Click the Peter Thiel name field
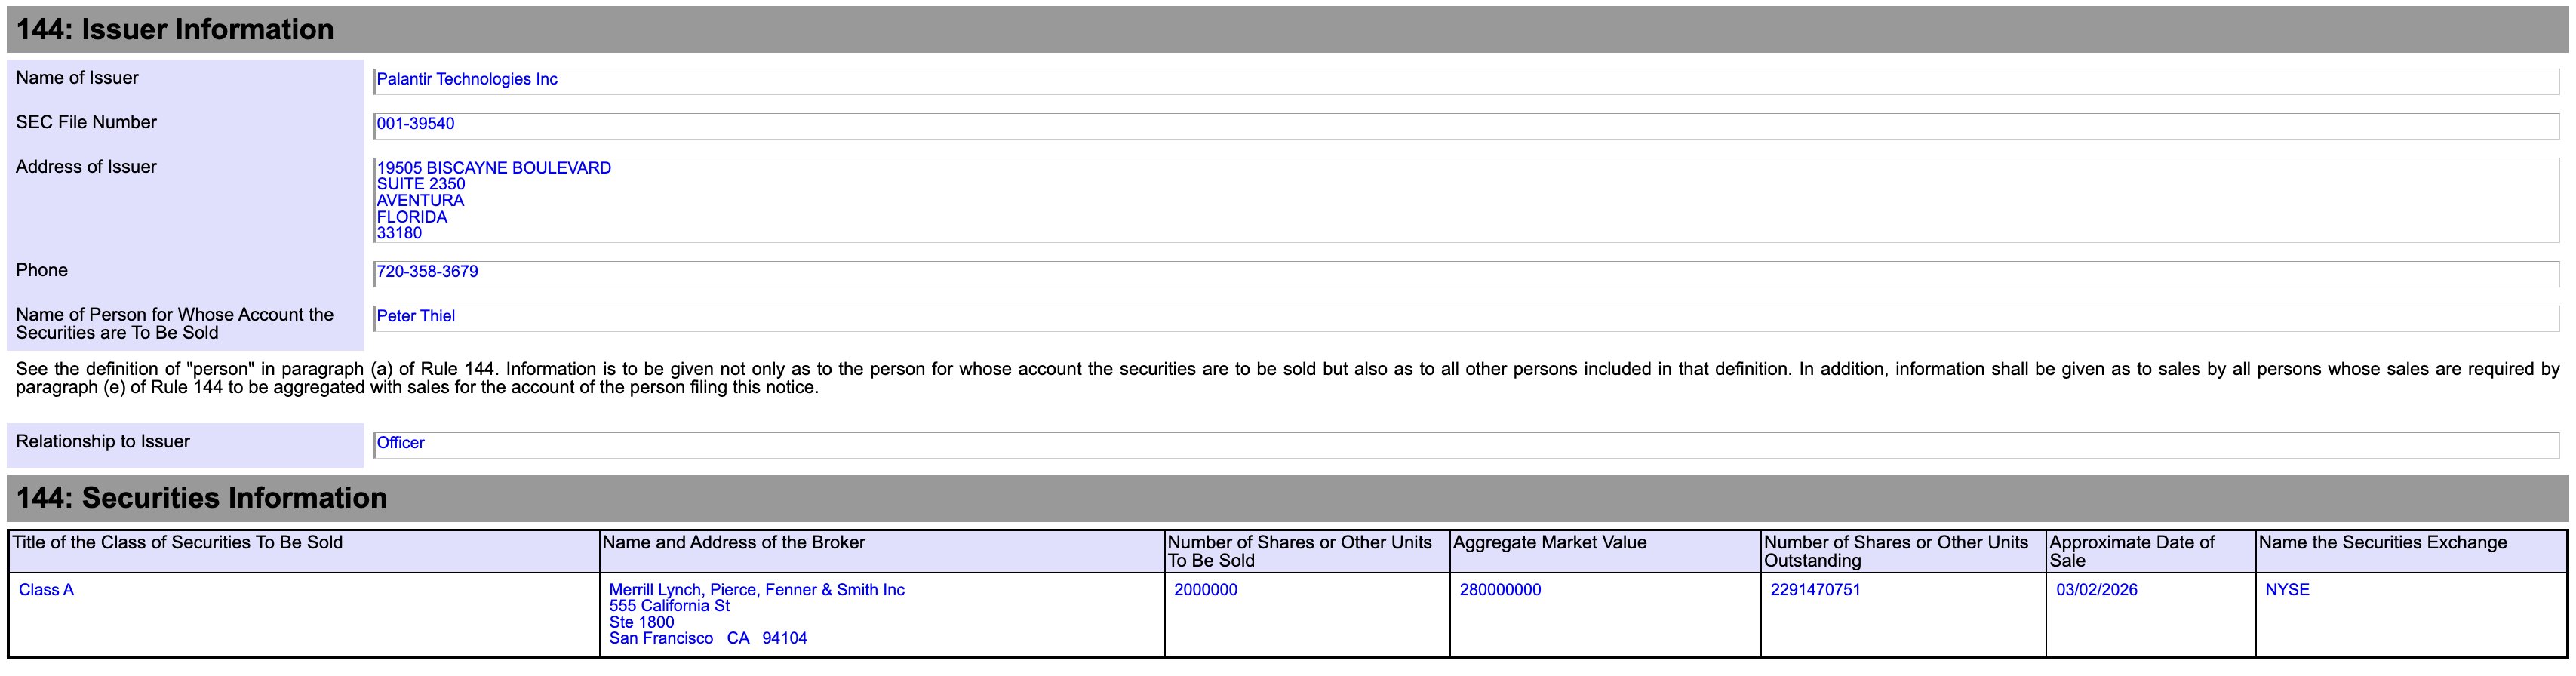 [1465, 317]
